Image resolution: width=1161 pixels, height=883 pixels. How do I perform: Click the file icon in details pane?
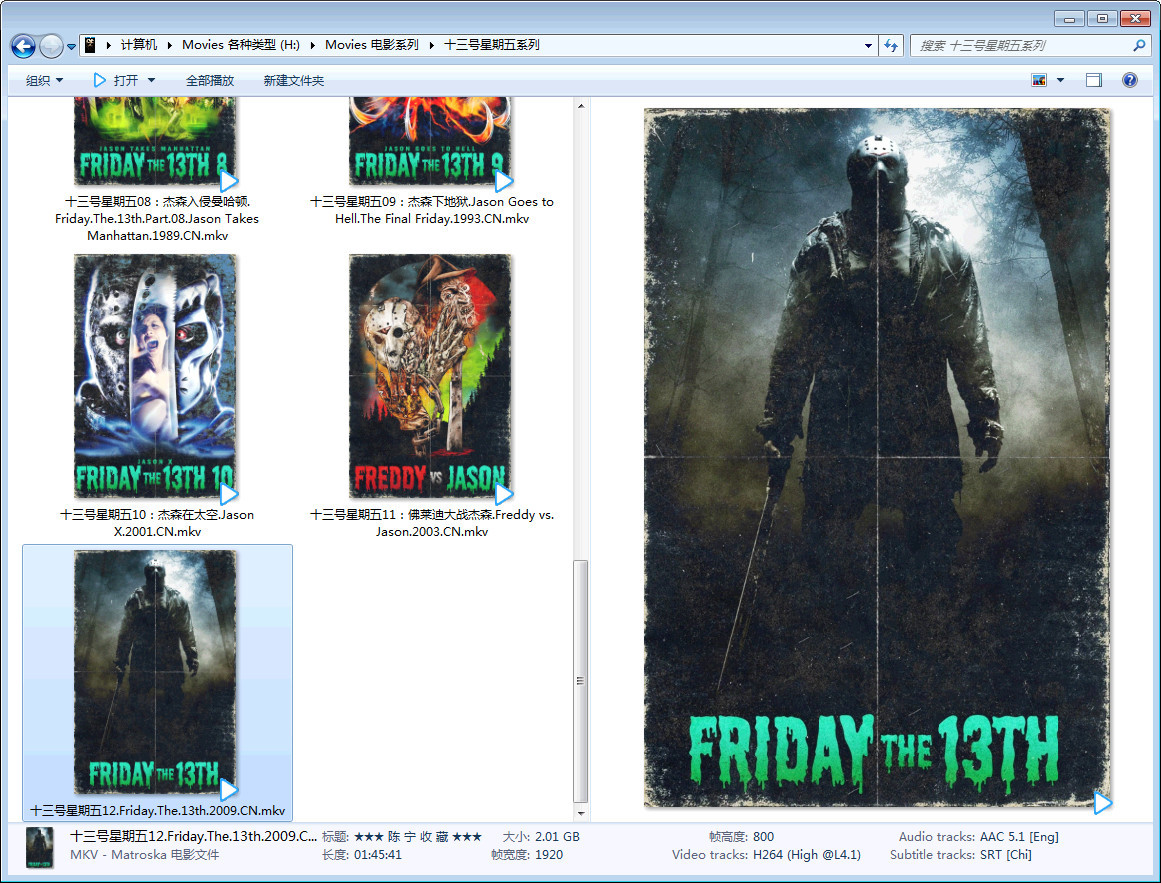tap(40, 846)
